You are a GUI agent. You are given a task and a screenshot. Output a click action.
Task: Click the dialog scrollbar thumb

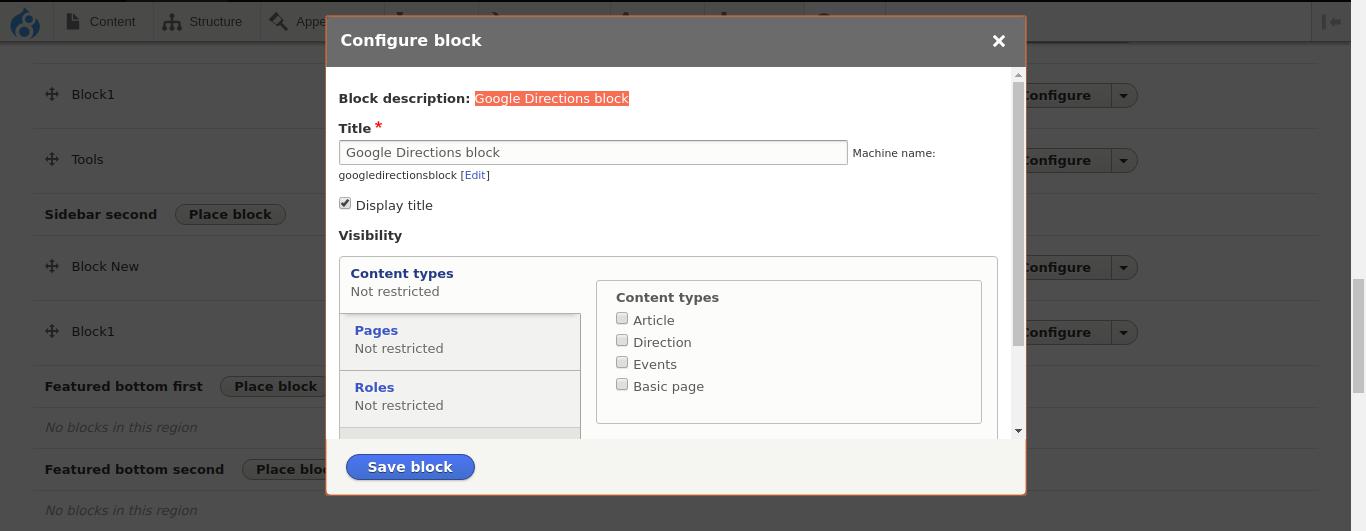[x=1018, y=214]
